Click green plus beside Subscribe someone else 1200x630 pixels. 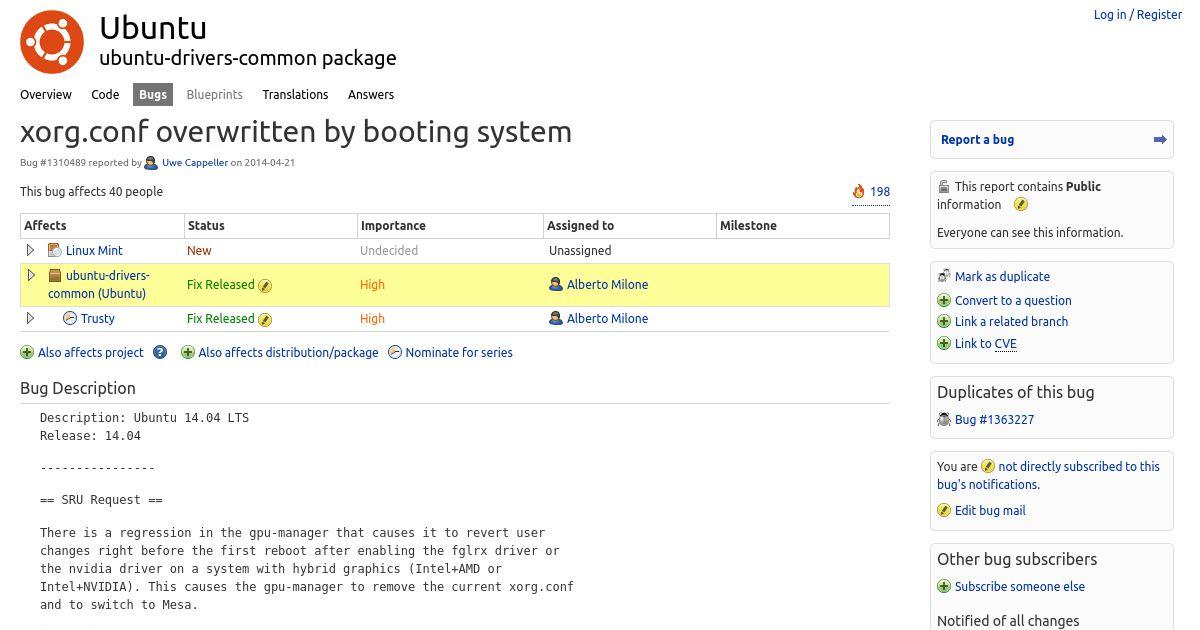click(944, 587)
